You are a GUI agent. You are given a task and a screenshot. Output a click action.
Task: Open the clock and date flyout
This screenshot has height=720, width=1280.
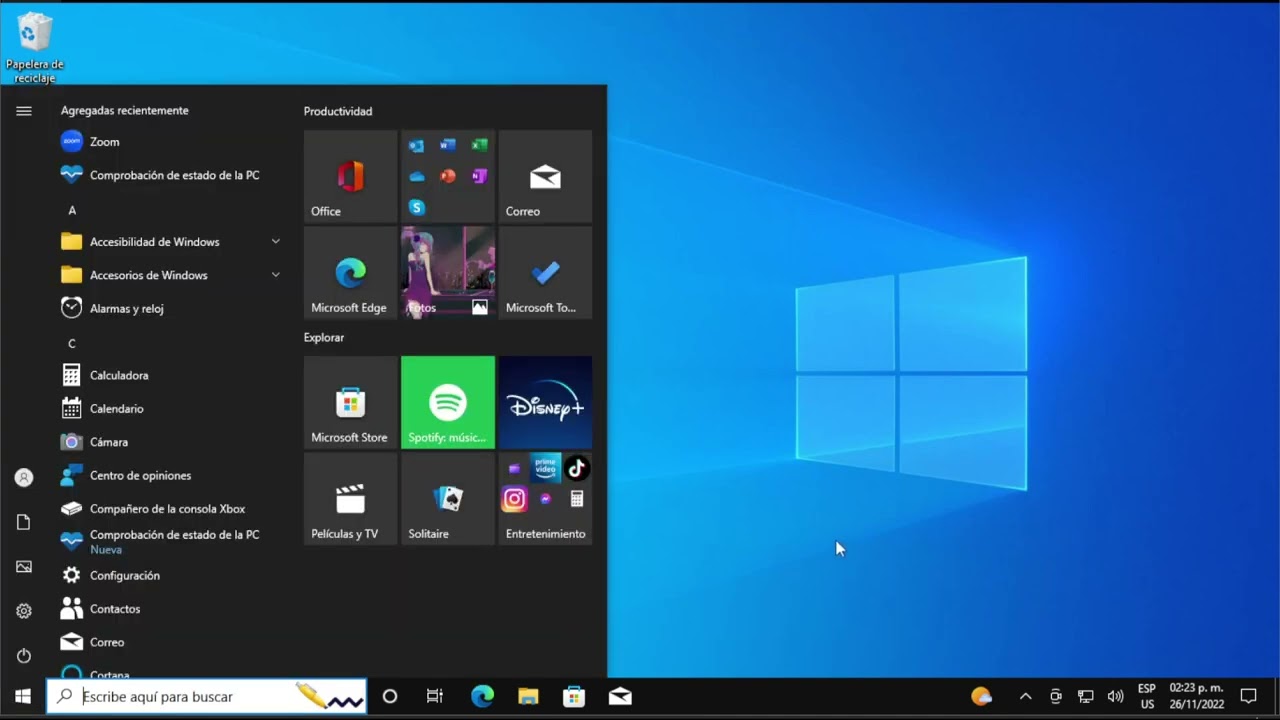[1196, 697]
